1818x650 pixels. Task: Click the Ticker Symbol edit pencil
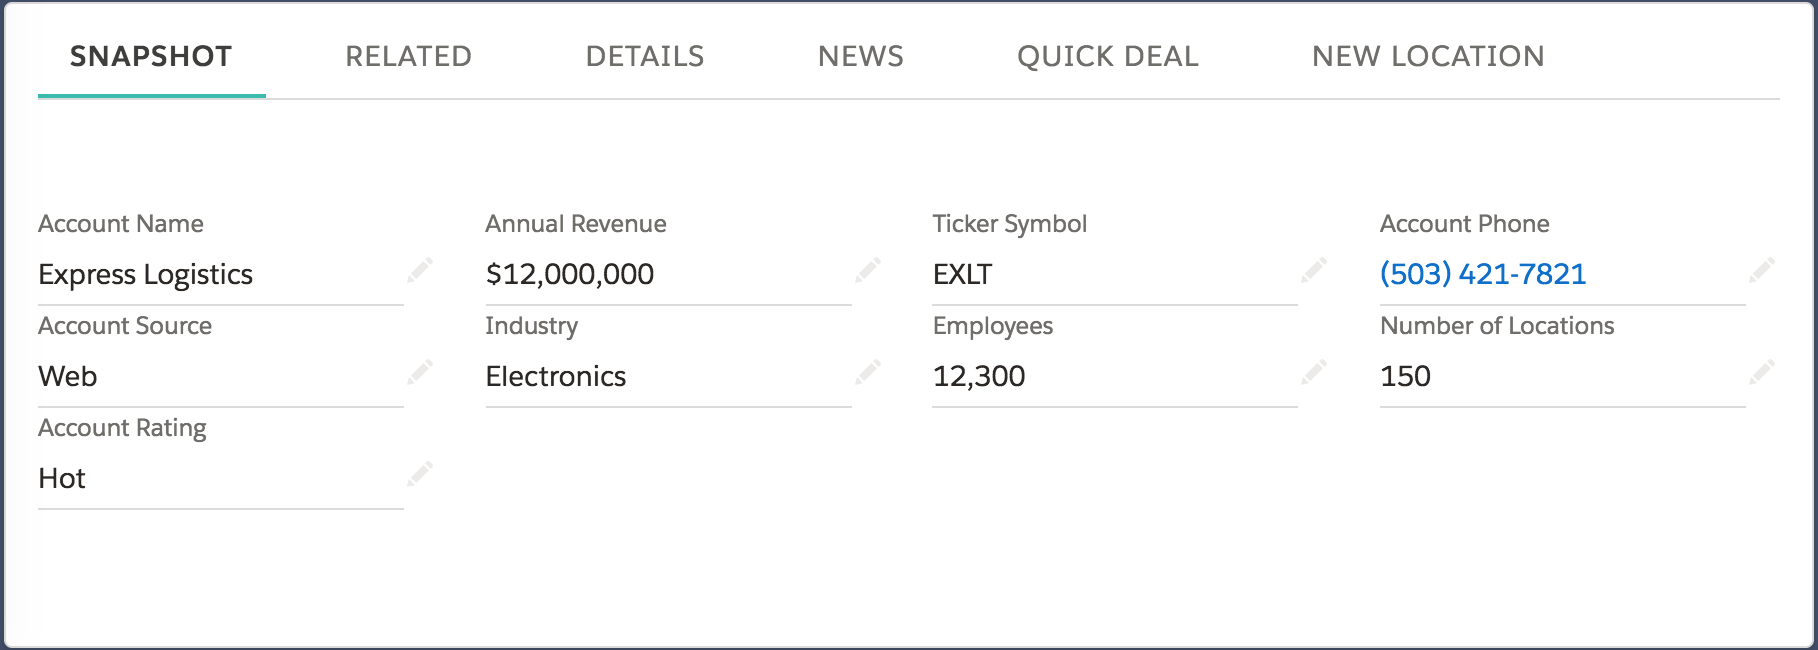tap(1314, 270)
